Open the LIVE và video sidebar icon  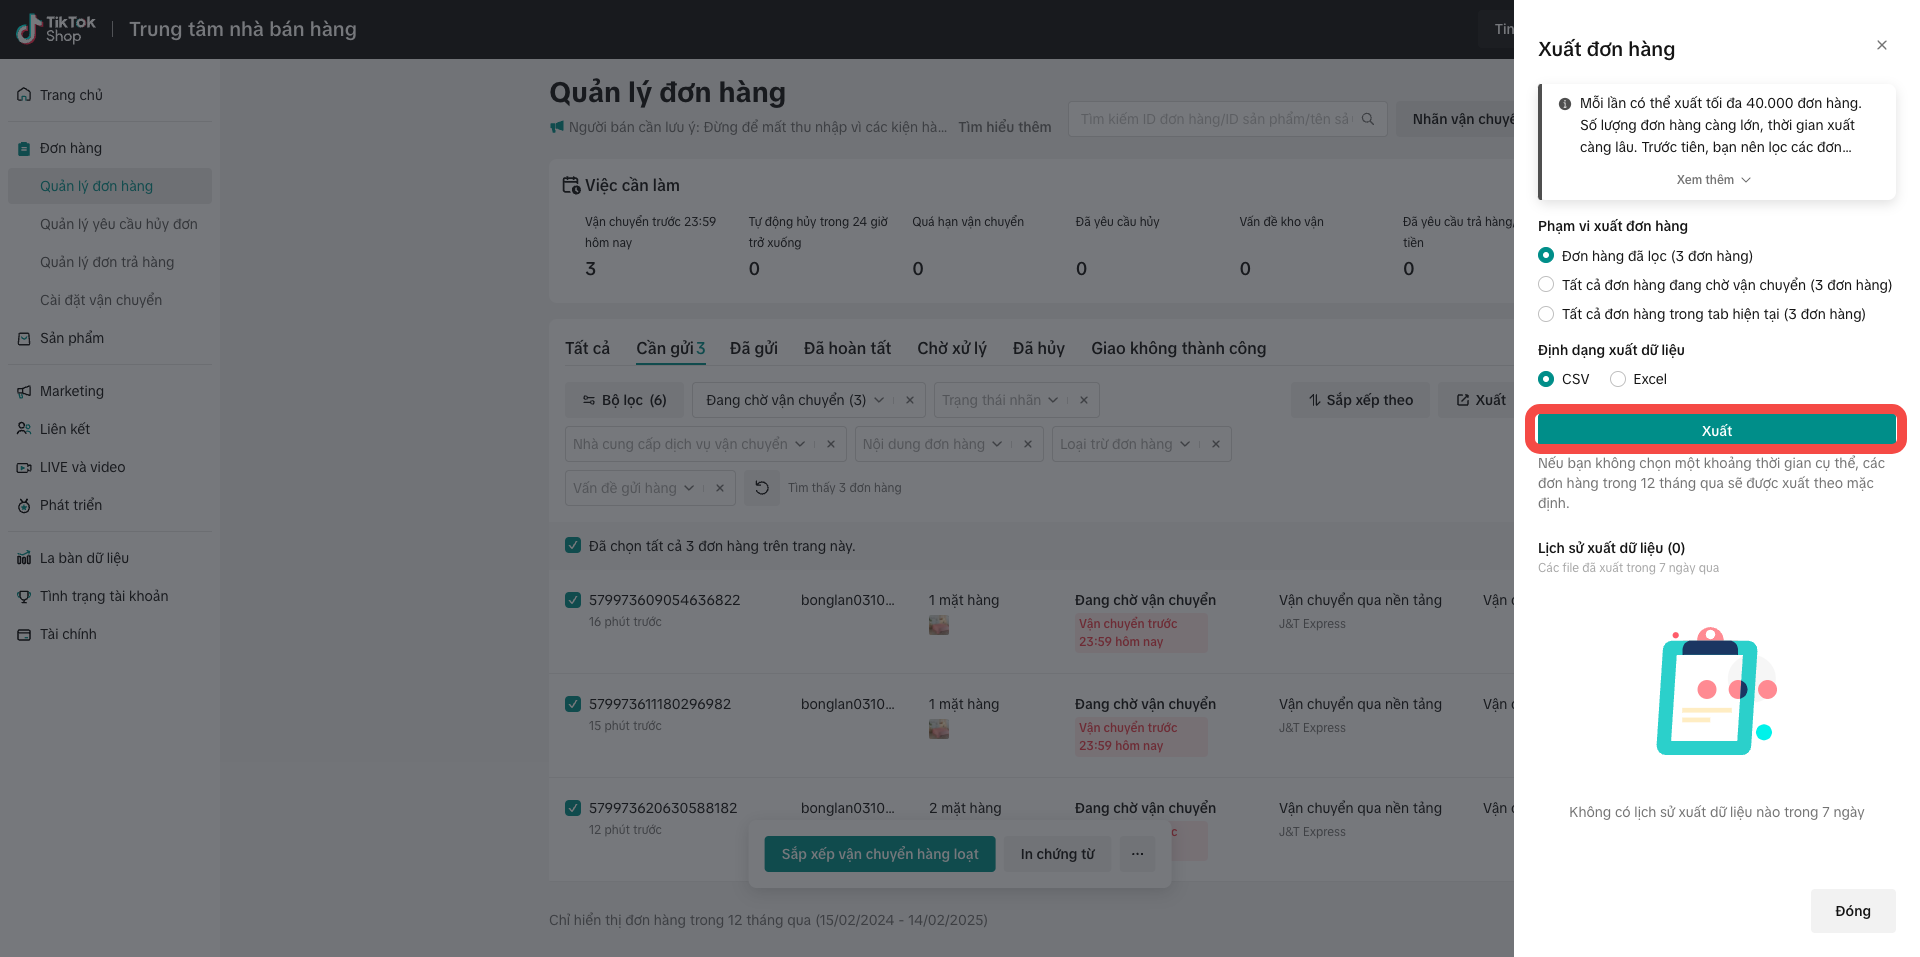point(24,467)
